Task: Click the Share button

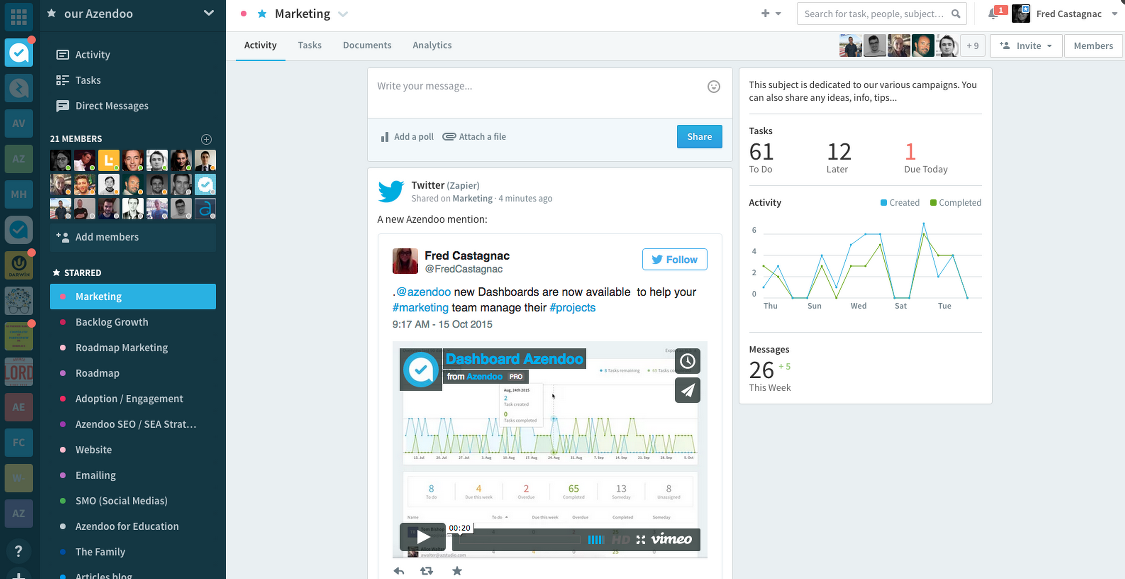Action: 700,137
